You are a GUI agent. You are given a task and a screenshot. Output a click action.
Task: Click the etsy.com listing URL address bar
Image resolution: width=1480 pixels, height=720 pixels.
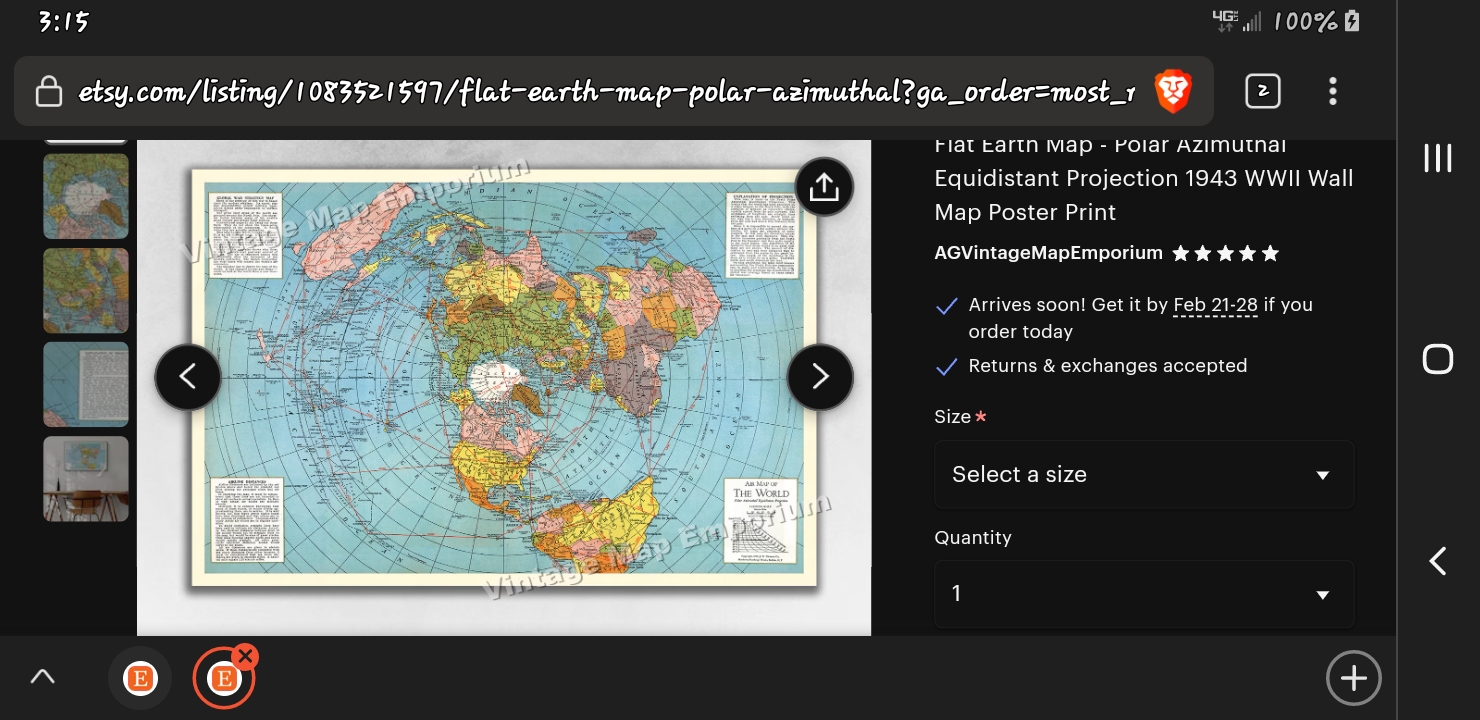605,92
